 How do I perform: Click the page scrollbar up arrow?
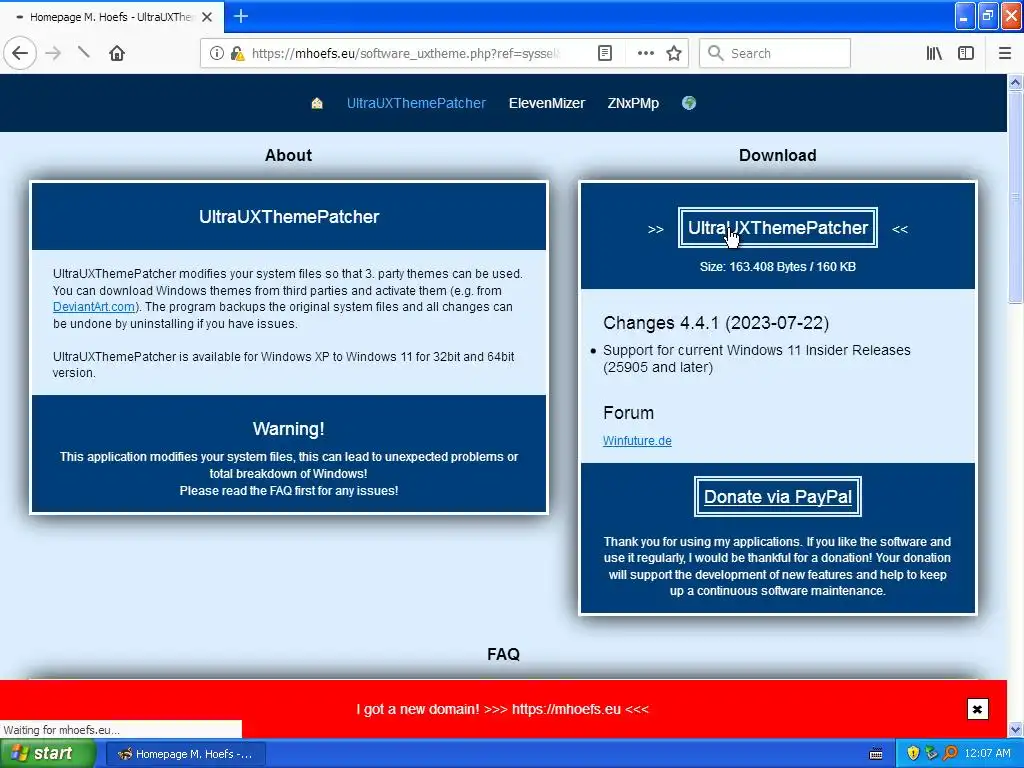(x=1015, y=82)
